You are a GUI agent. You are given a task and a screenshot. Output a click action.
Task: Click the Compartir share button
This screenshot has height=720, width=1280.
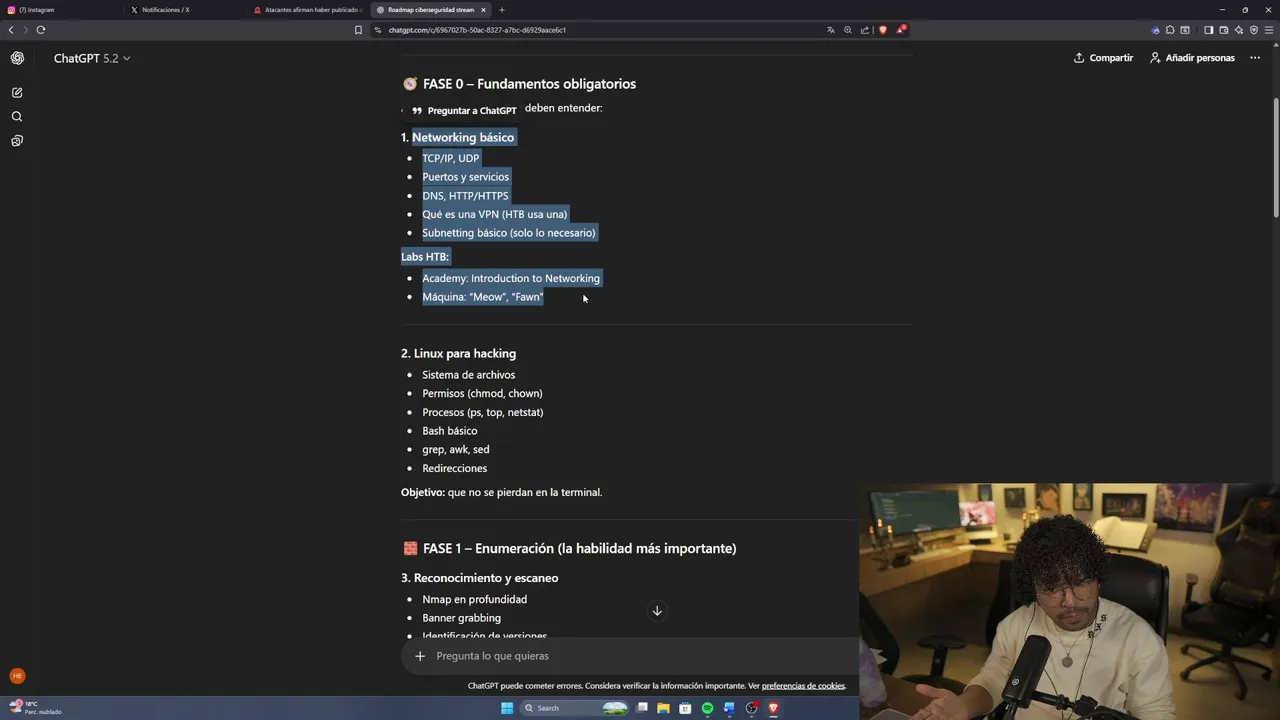point(1103,58)
